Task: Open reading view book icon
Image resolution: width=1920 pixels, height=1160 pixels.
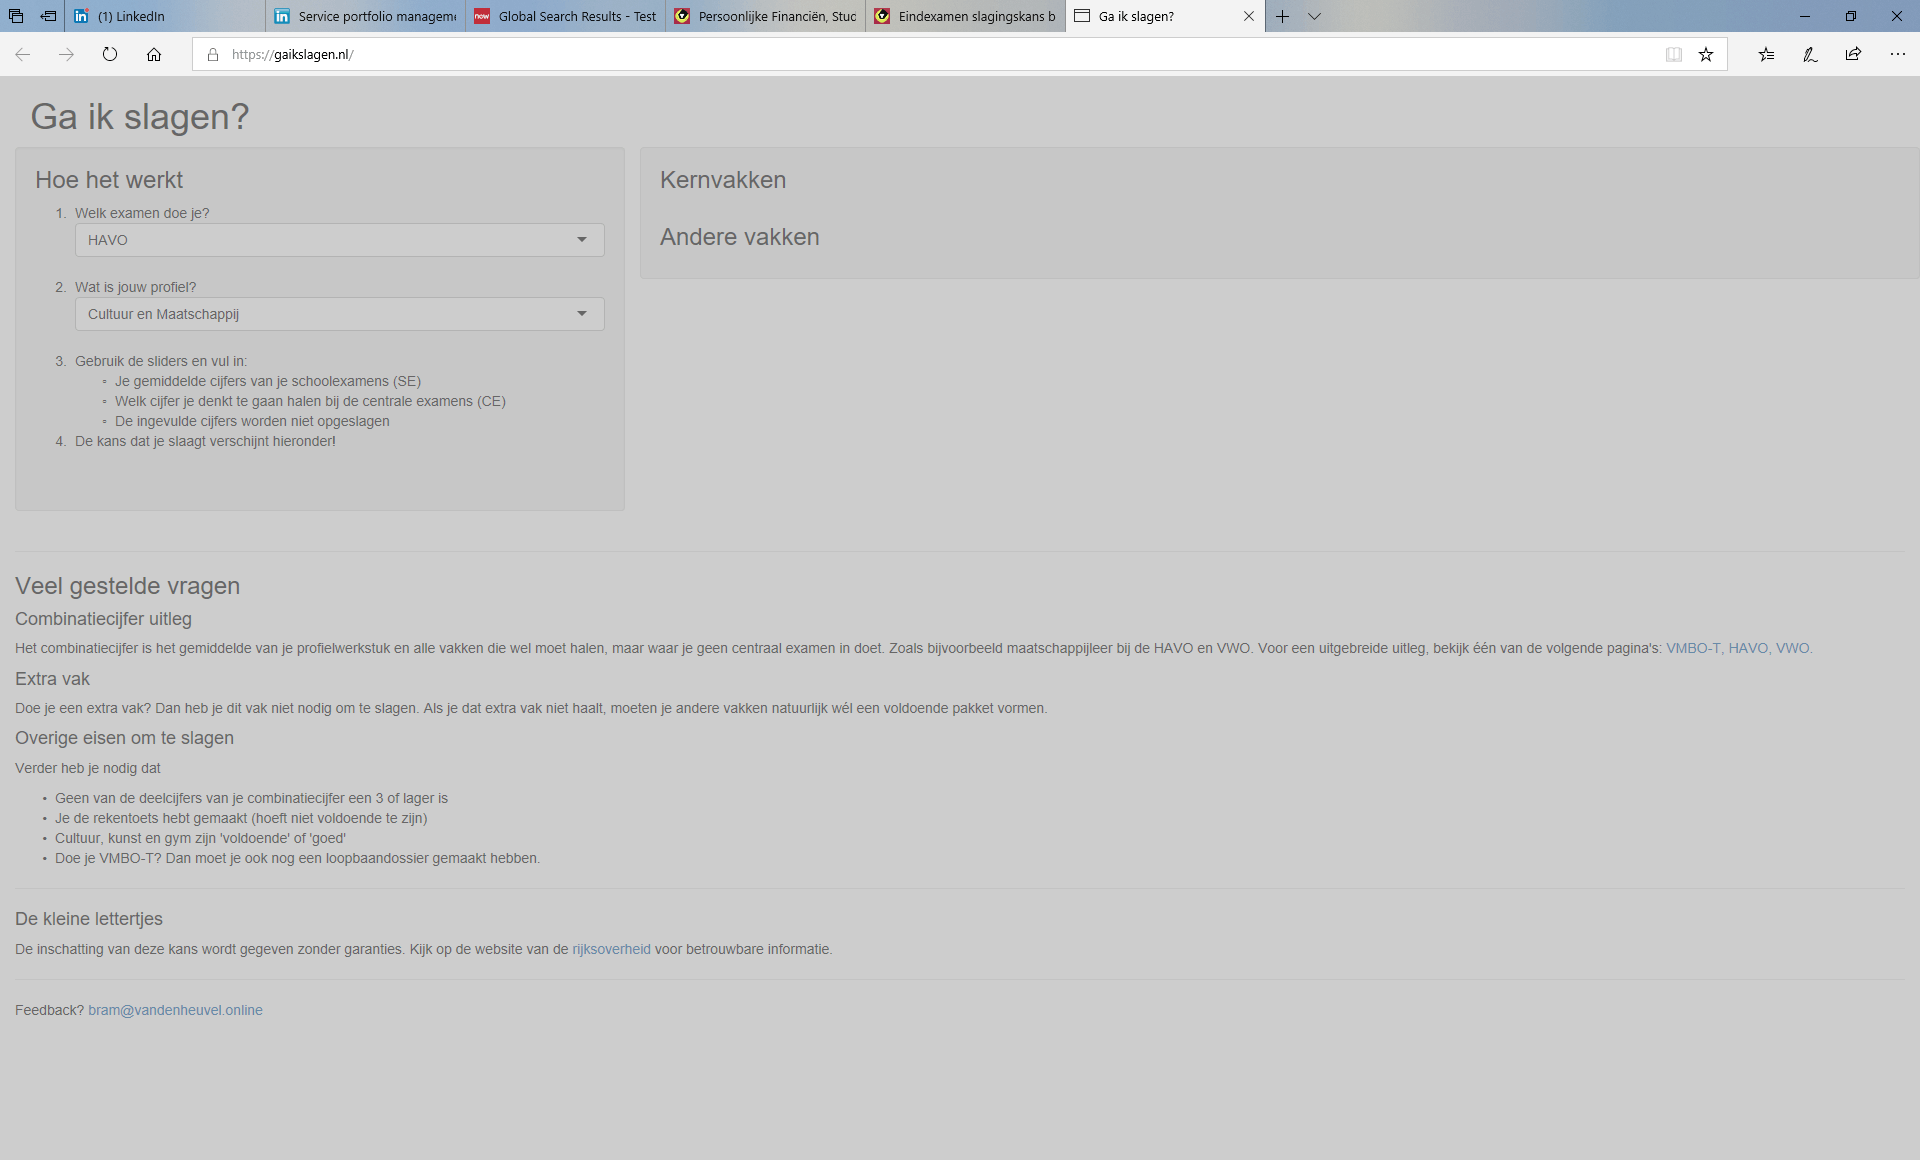Action: click(1673, 55)
